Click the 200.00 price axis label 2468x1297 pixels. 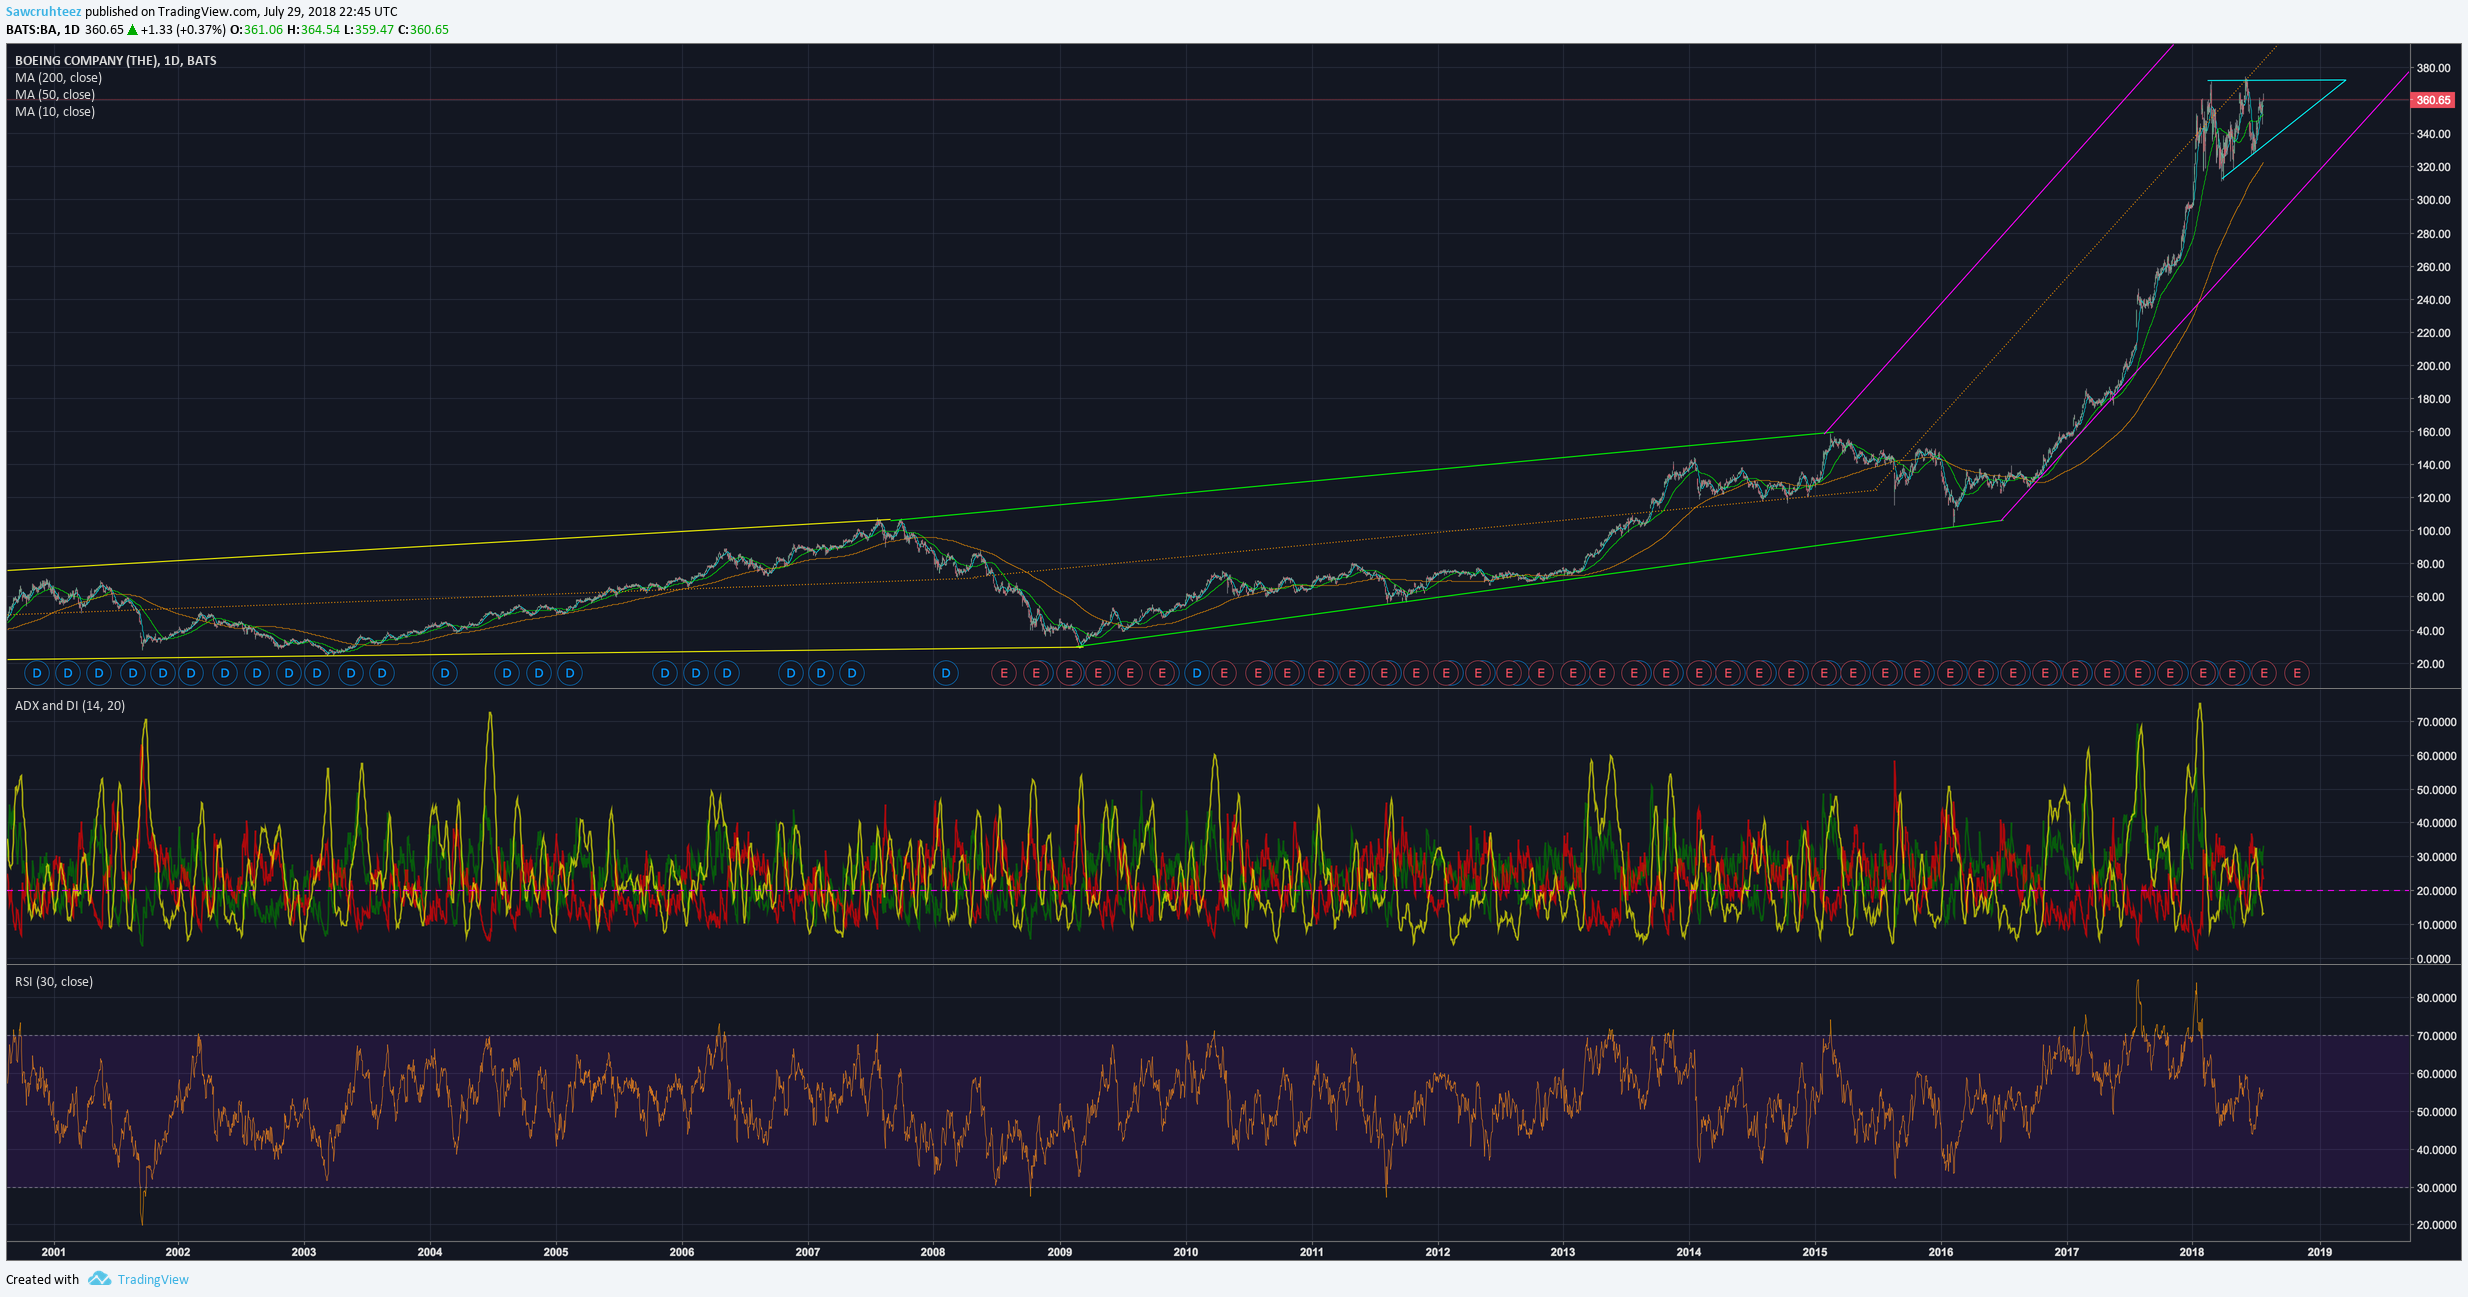[2434, 366]
